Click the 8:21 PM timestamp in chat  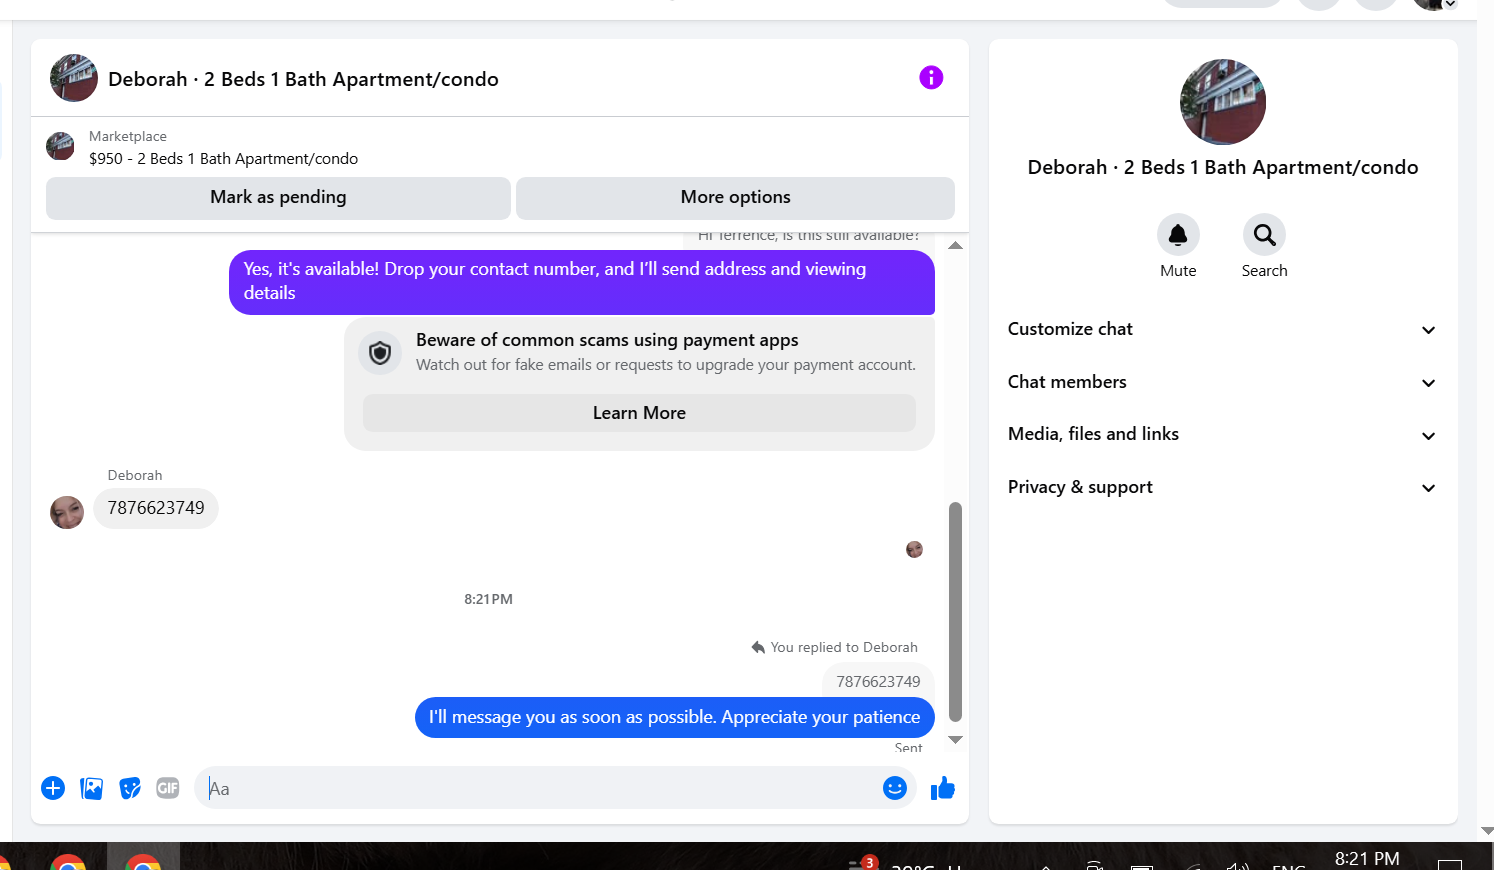488,599
